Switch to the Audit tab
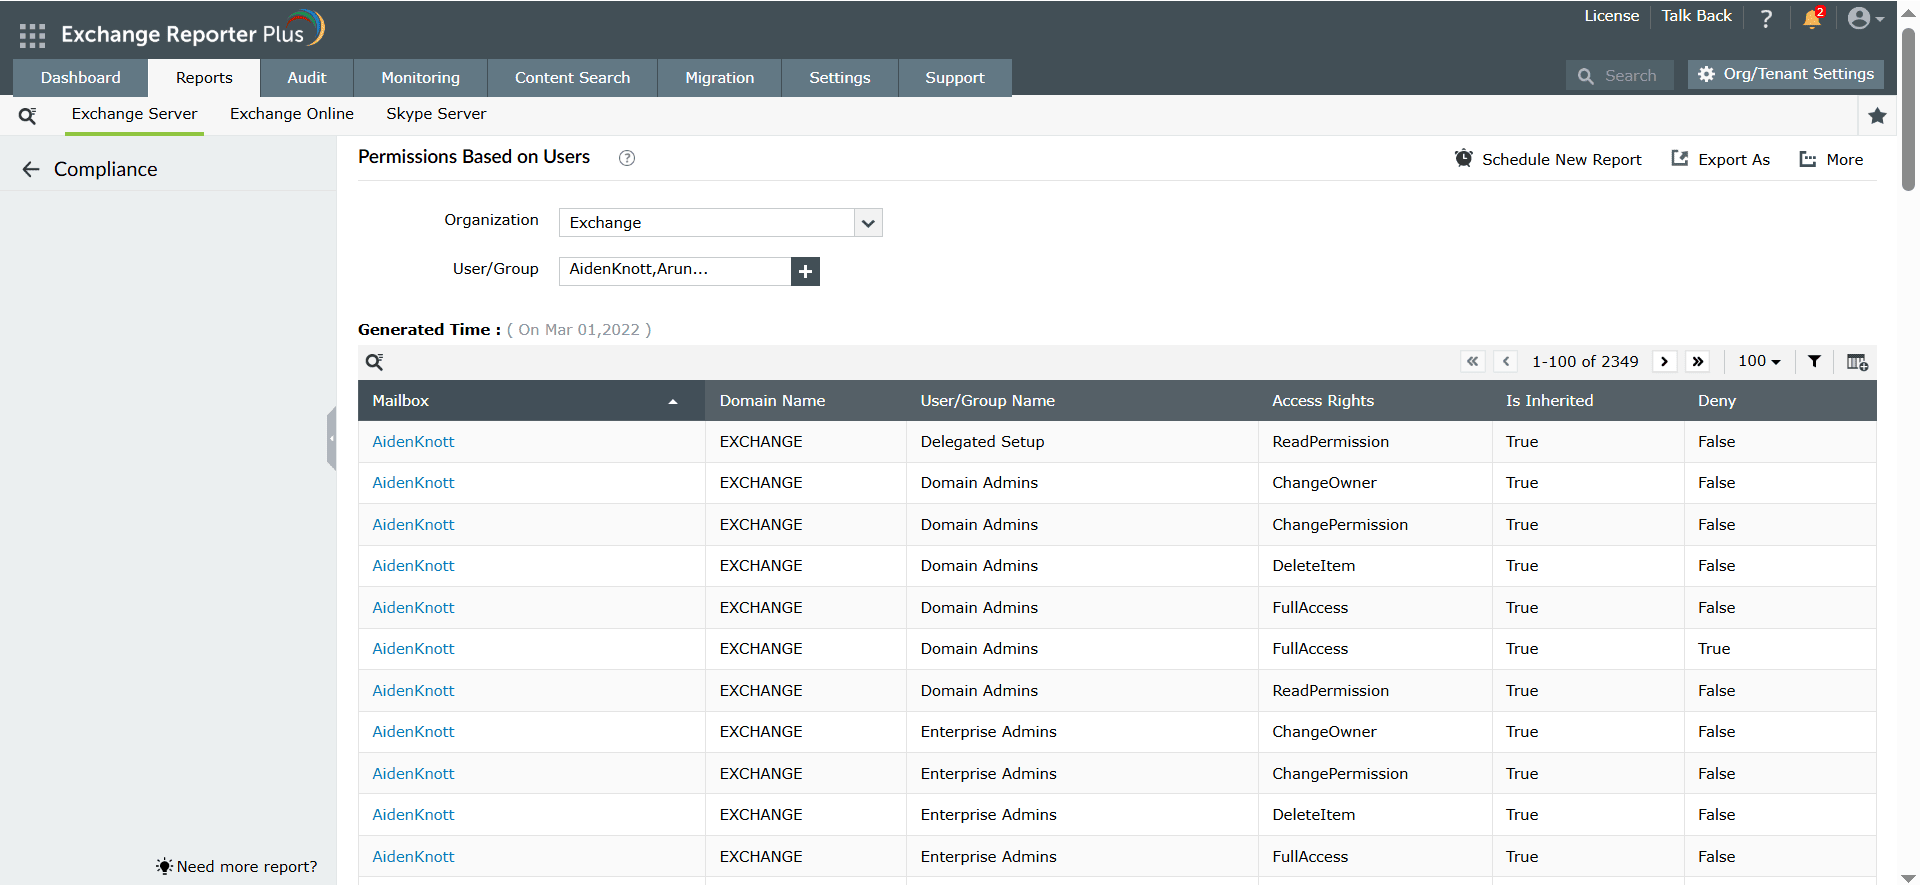 306,78
